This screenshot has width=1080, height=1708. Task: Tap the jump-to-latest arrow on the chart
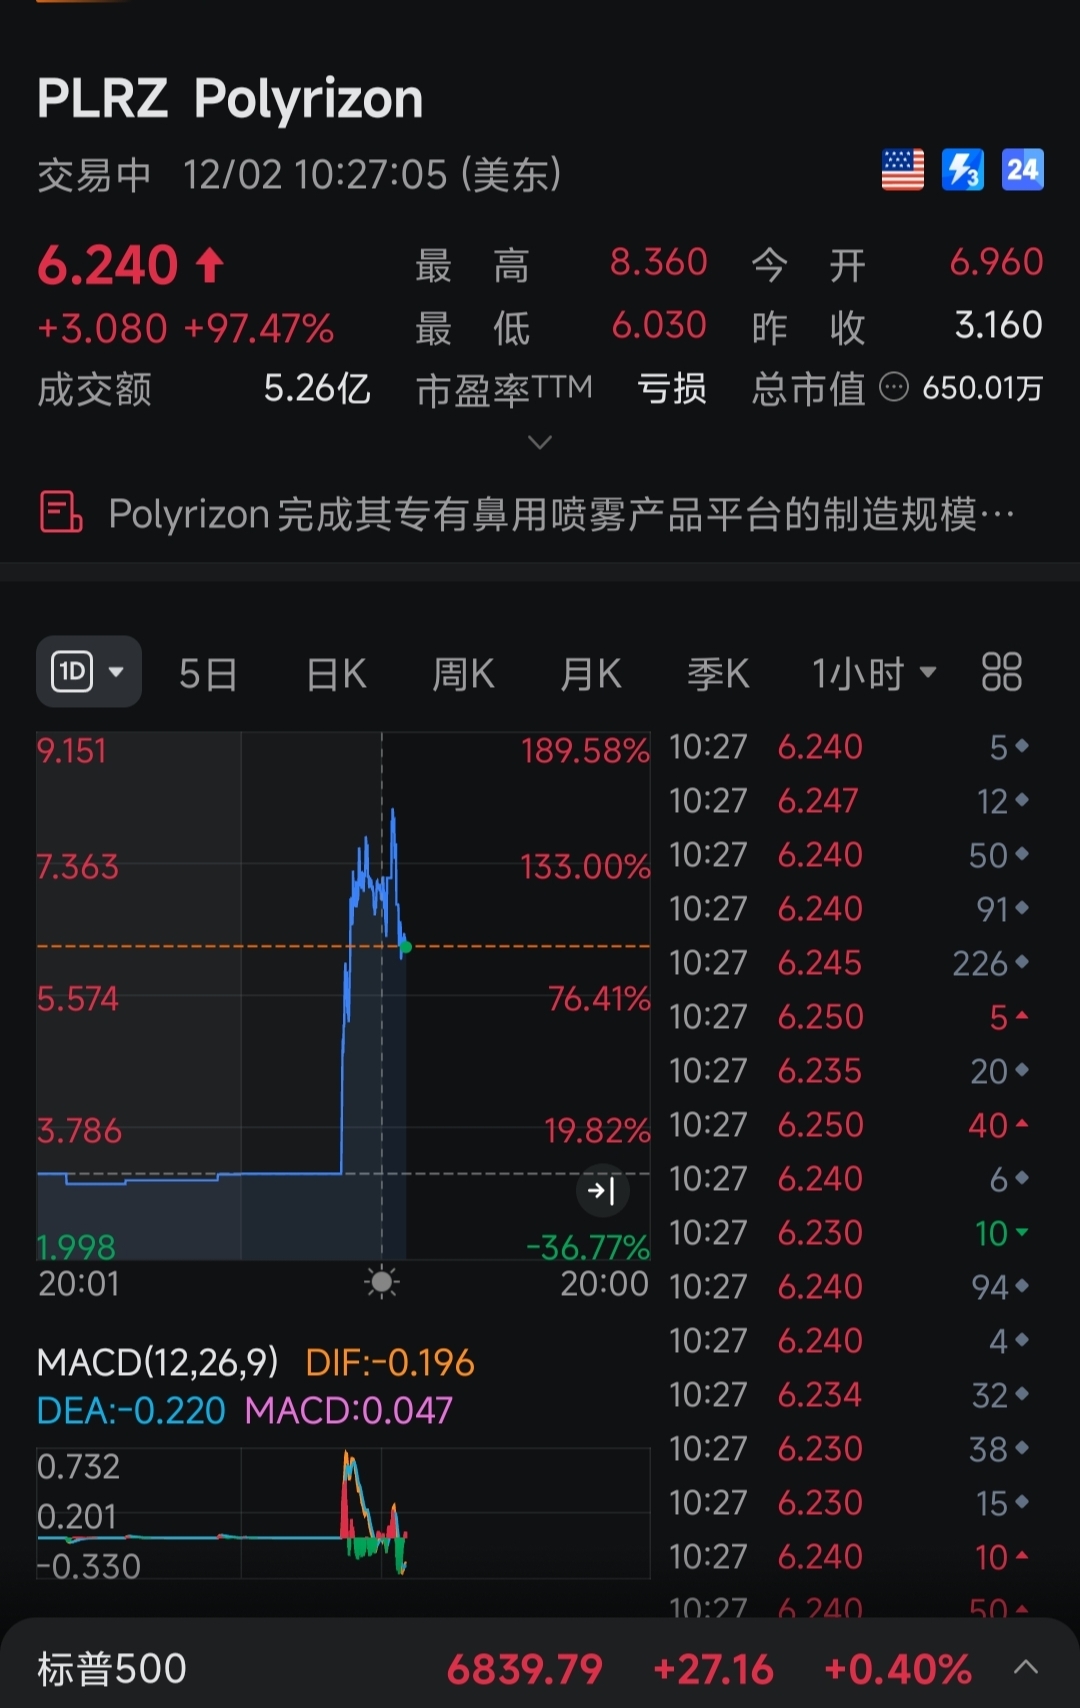pyautogui.click(x=602, y=1190)
